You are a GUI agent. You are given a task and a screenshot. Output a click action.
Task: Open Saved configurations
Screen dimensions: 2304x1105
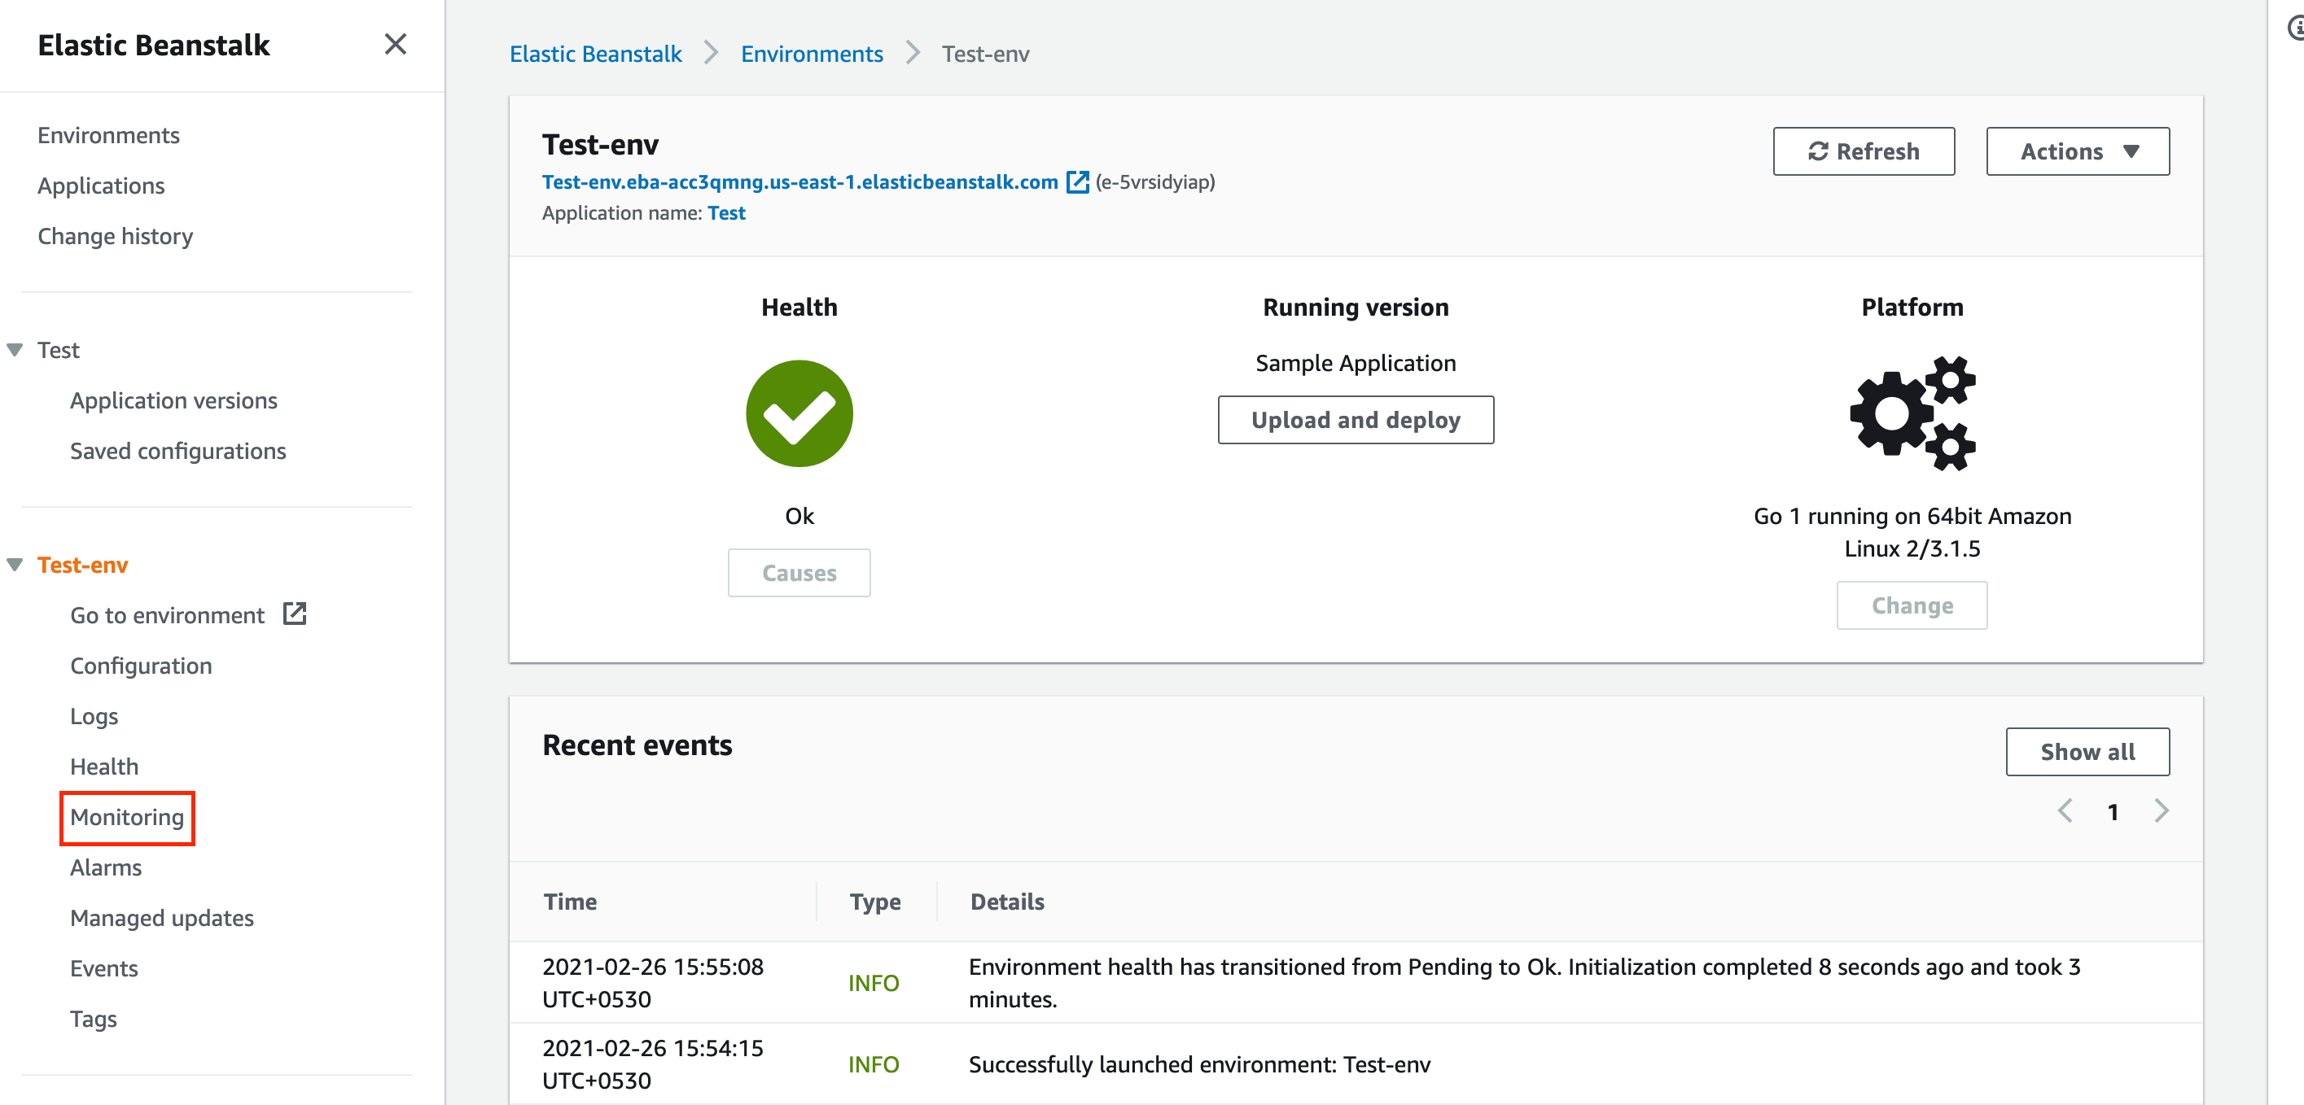pyautogui.click(x=178, y=451)
